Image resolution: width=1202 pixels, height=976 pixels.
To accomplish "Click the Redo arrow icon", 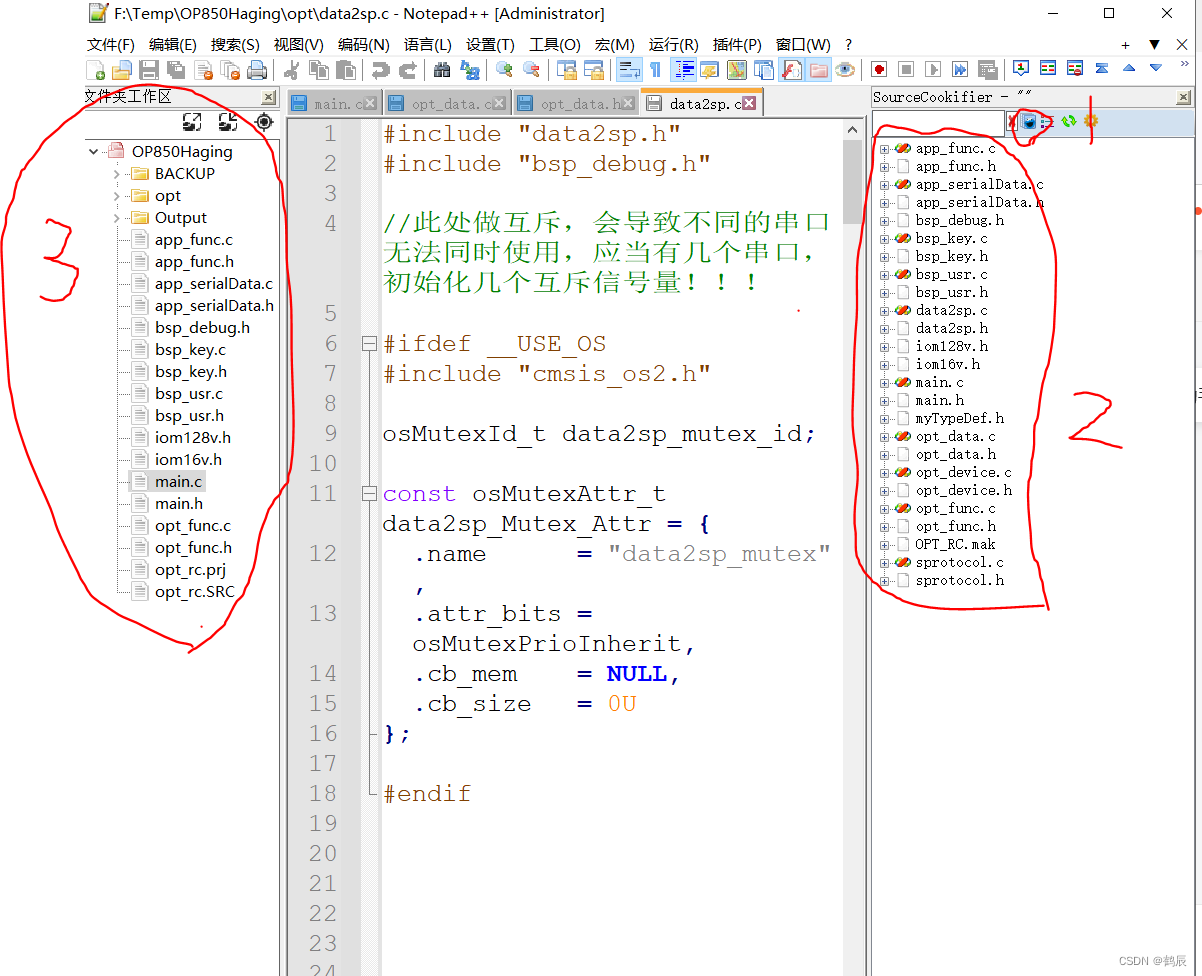I will point(407,70).
